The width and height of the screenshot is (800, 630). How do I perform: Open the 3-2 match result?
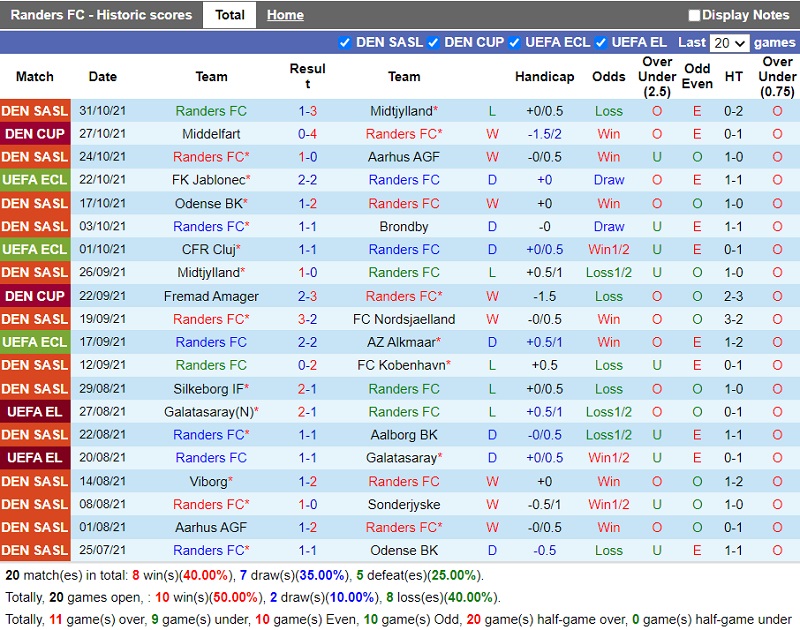click(307, 319)
